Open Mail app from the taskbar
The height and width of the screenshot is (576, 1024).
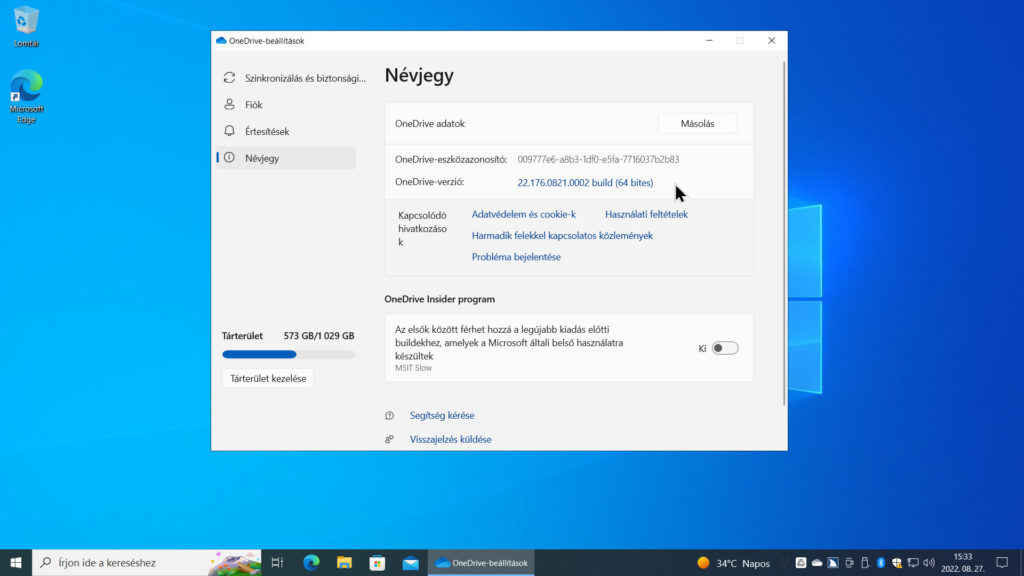click(410, 562)
